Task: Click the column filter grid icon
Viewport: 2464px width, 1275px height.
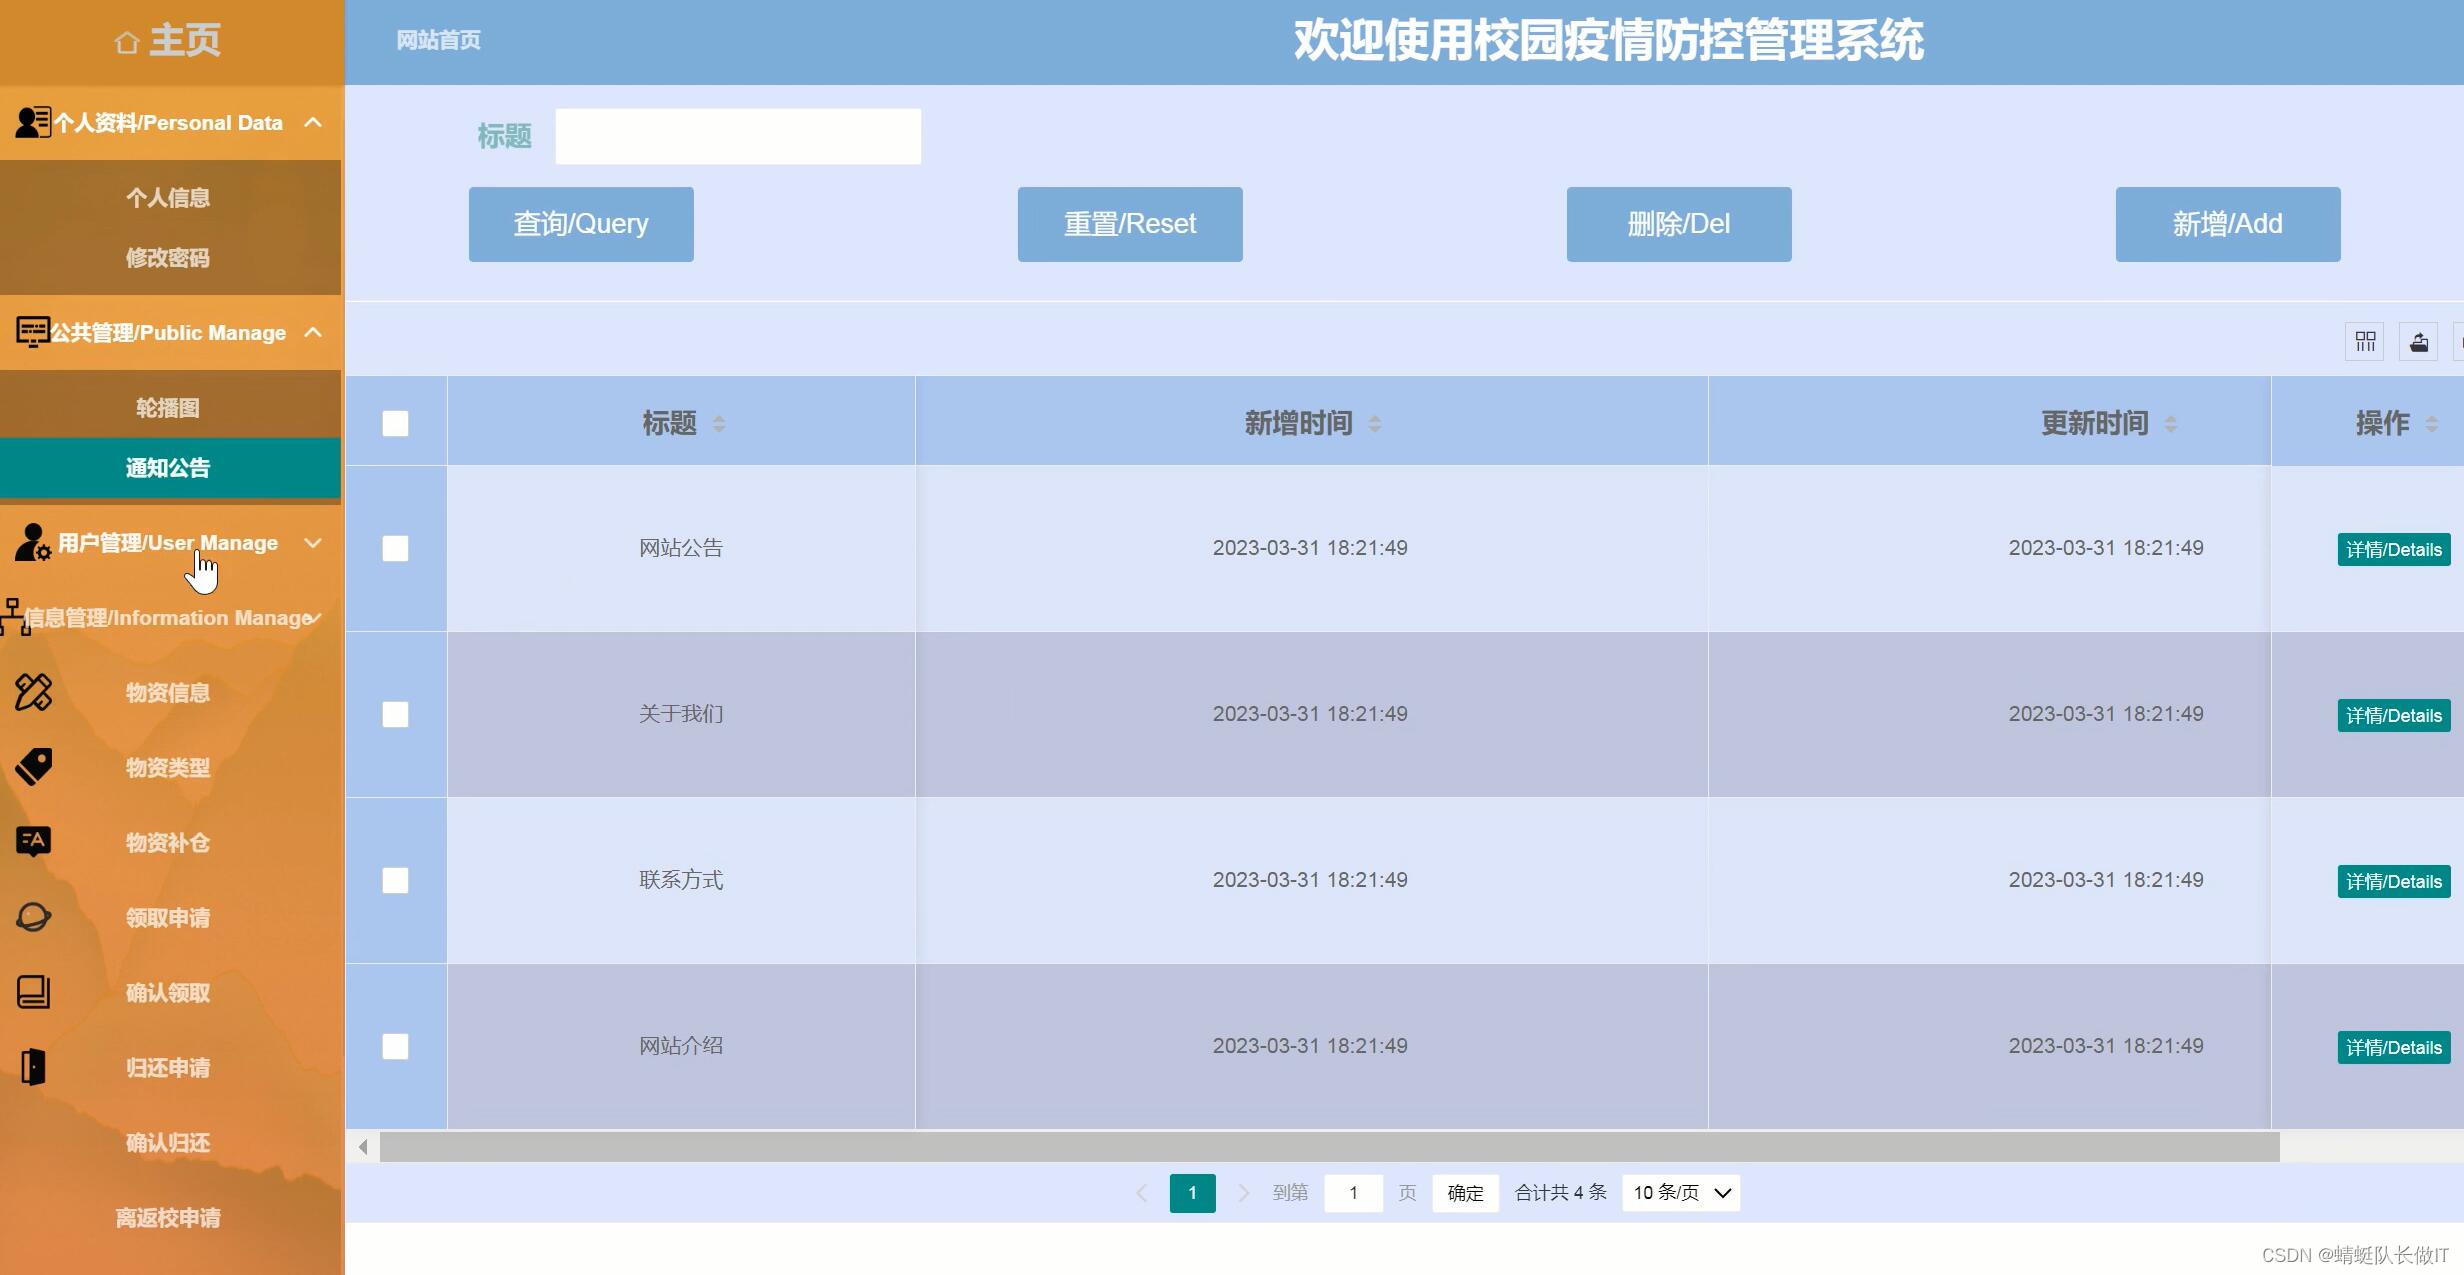Action: pyautogui.click(x=2365, y=342)
